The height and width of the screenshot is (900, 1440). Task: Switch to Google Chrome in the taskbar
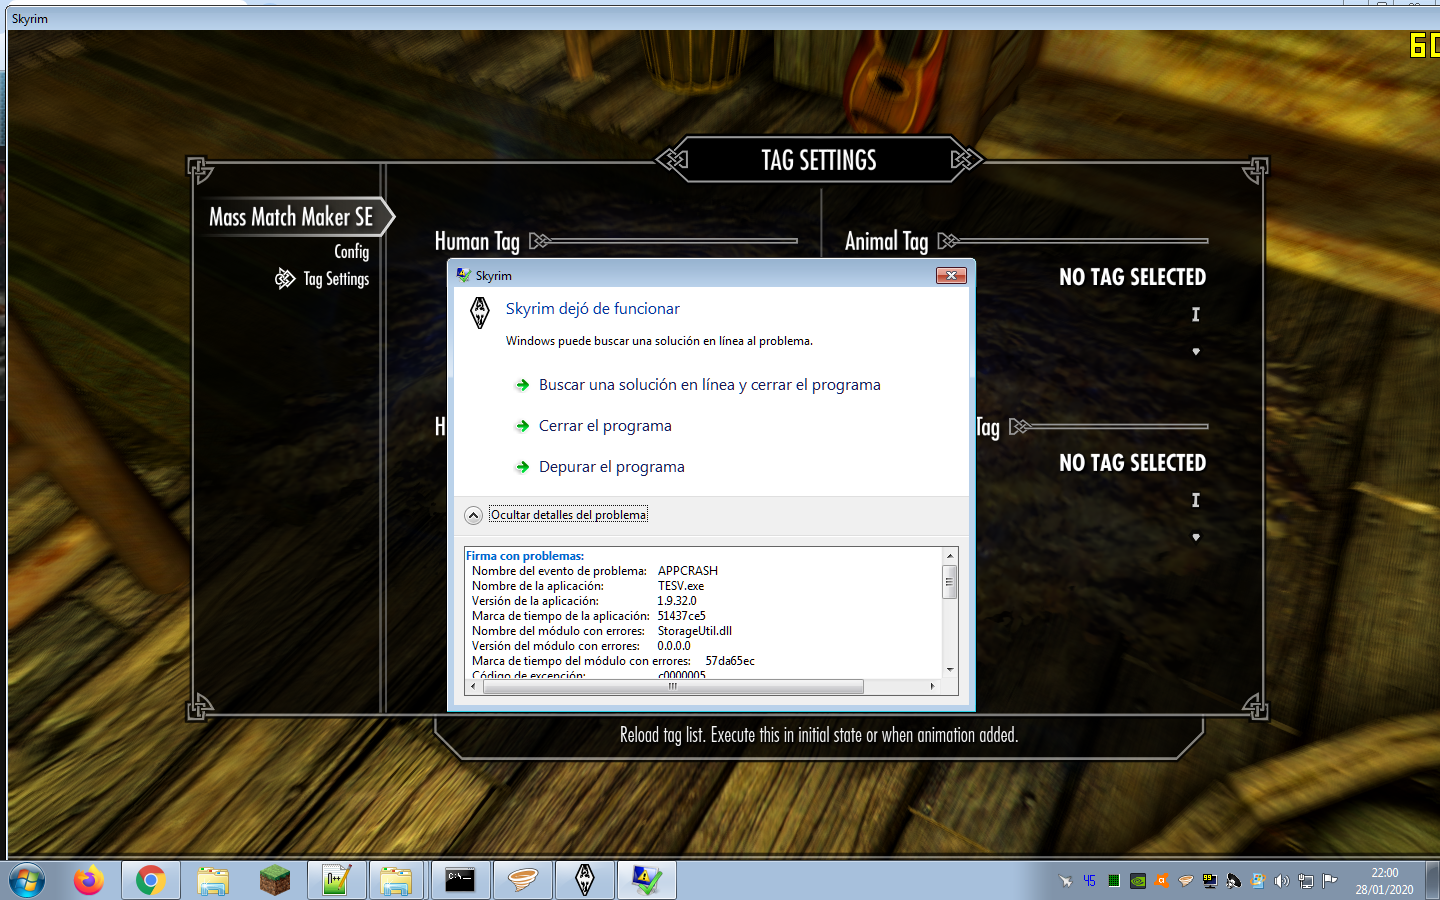(x=151, y=881)
